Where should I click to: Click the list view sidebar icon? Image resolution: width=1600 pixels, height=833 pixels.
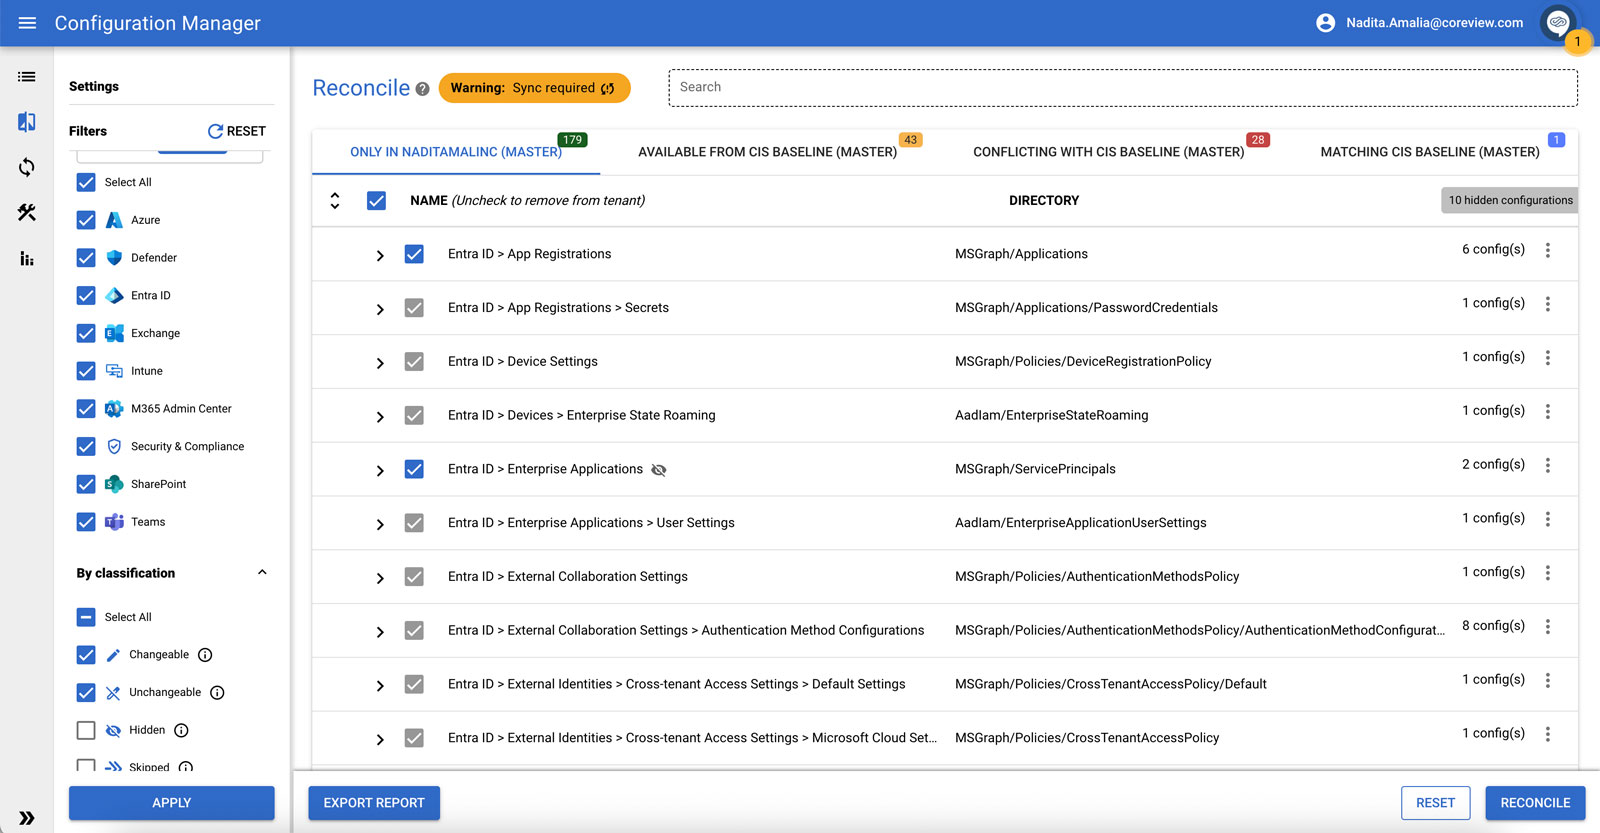pos(27,77)
